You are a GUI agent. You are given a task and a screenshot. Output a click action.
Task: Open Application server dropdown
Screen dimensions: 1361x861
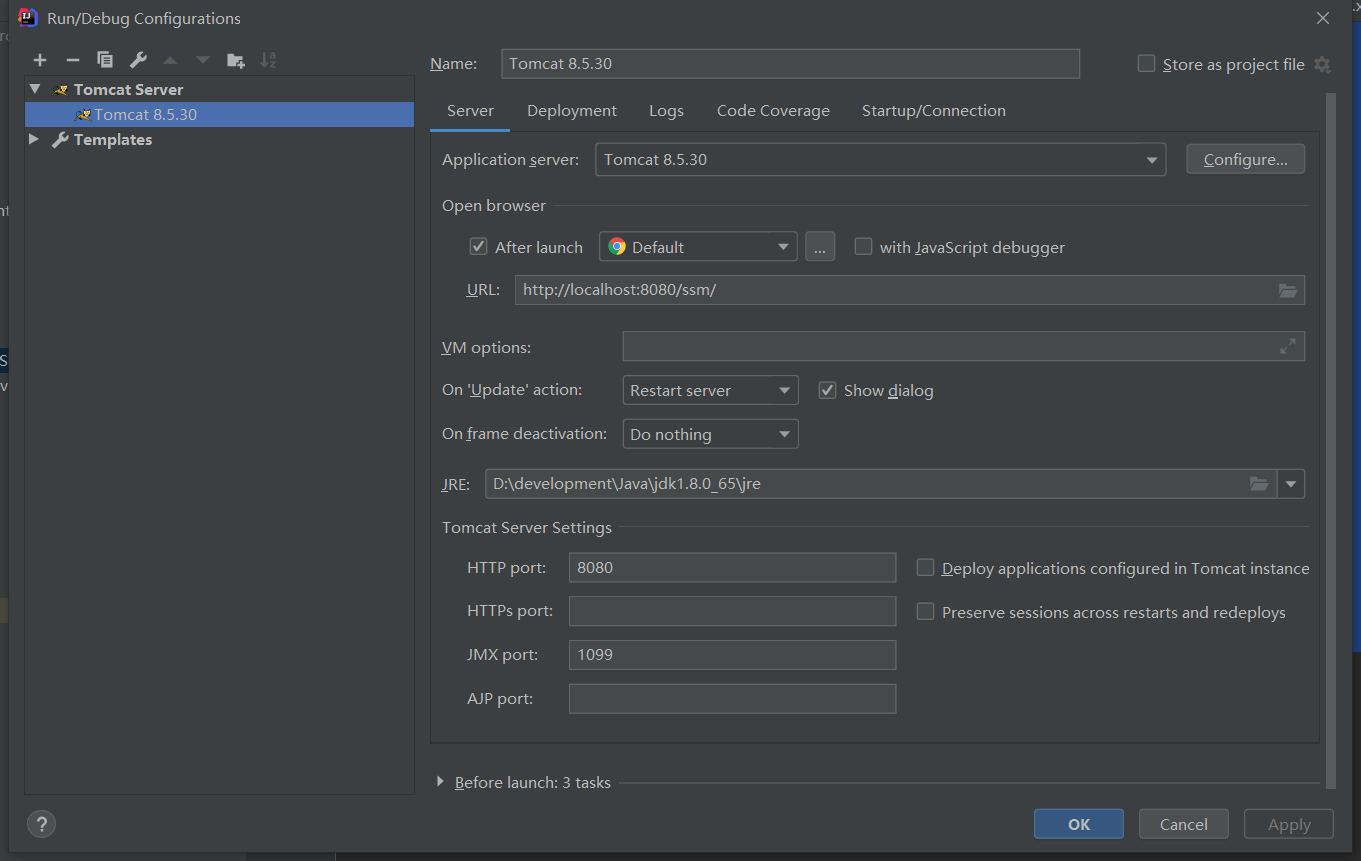(880, 159)
